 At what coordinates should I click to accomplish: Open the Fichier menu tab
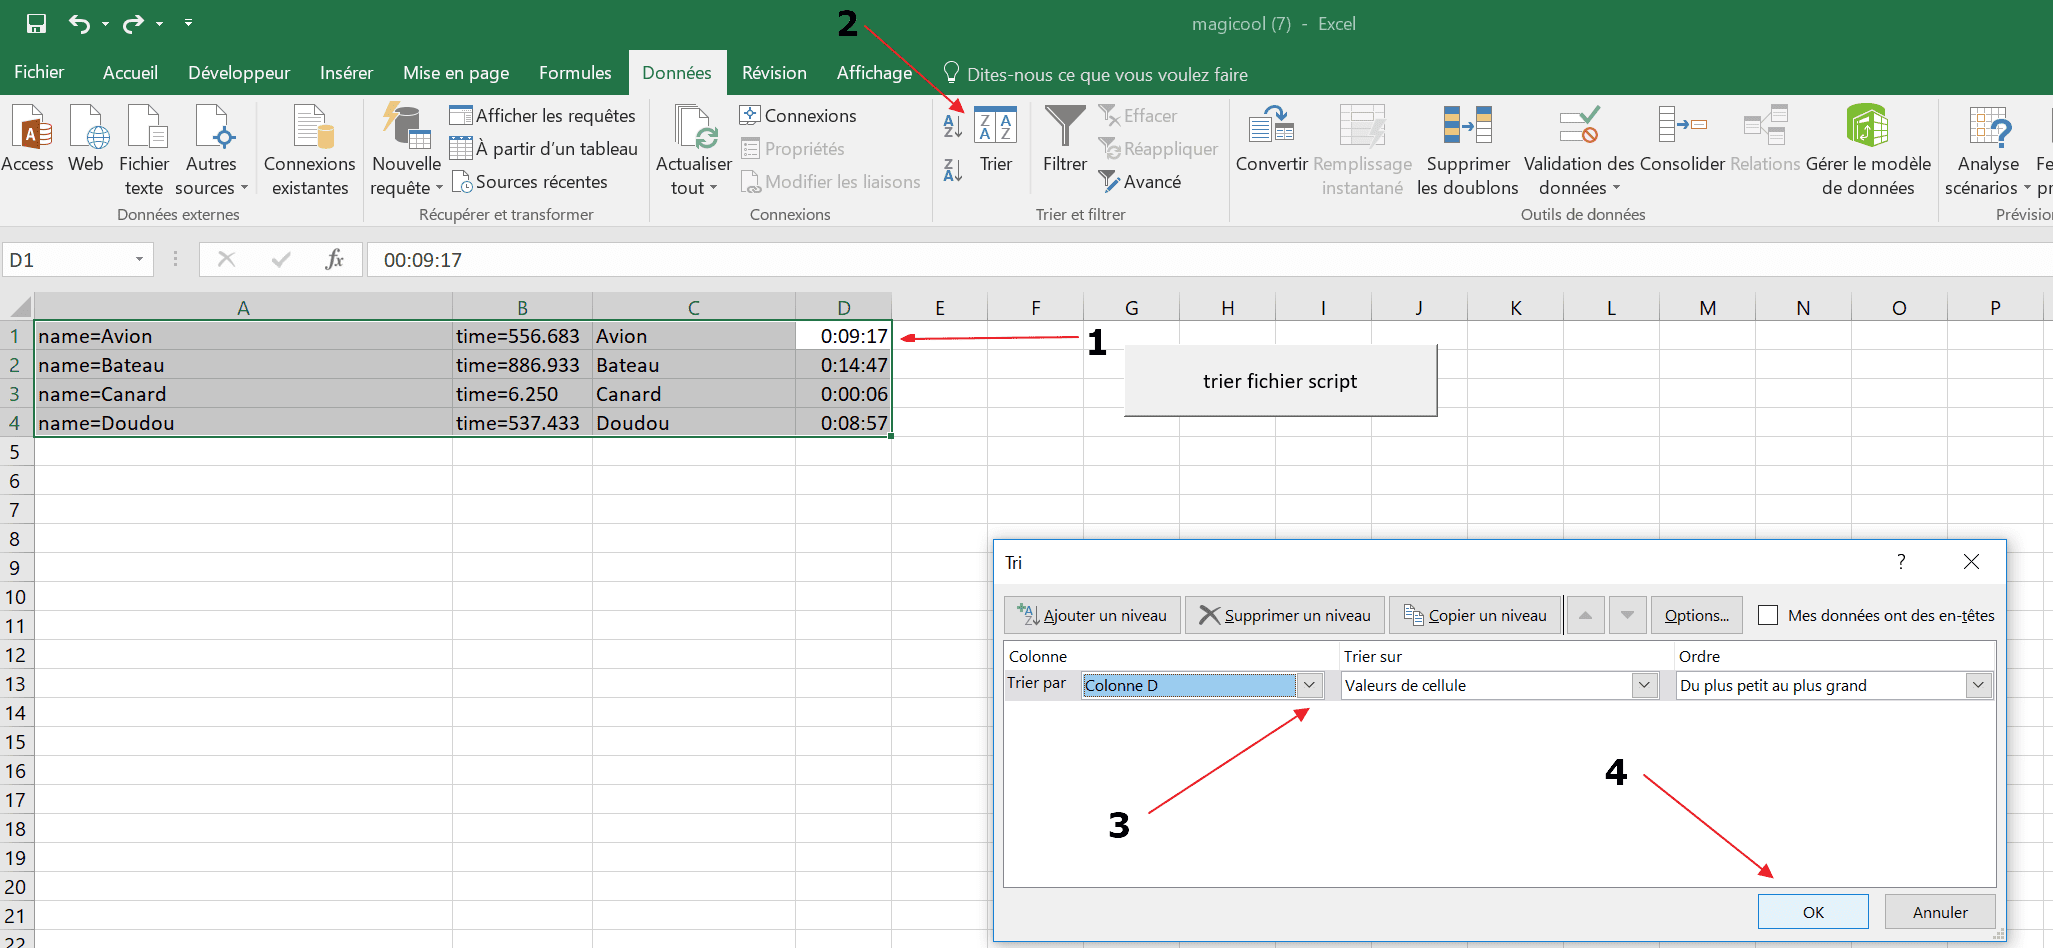click(39, 73)
